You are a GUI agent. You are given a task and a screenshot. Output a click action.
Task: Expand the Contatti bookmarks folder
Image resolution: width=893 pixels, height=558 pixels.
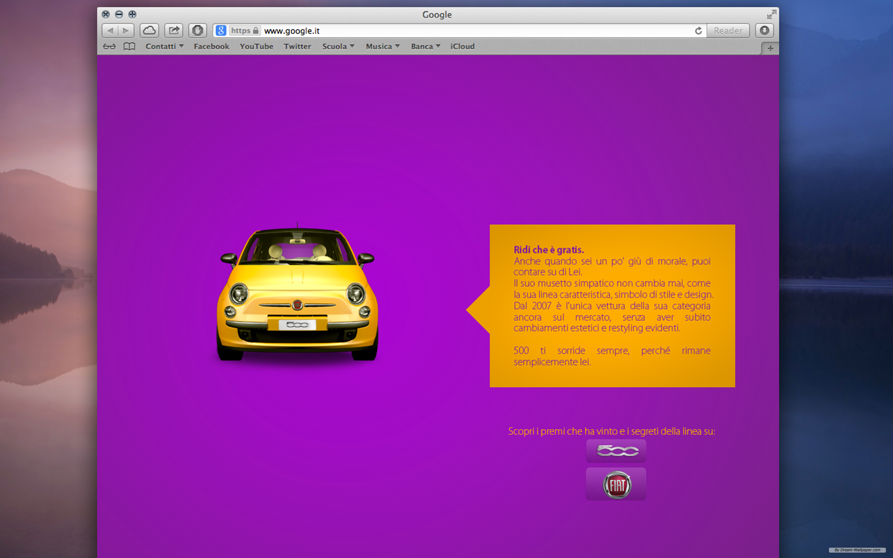pyautogui.click(x=164, y=46)
